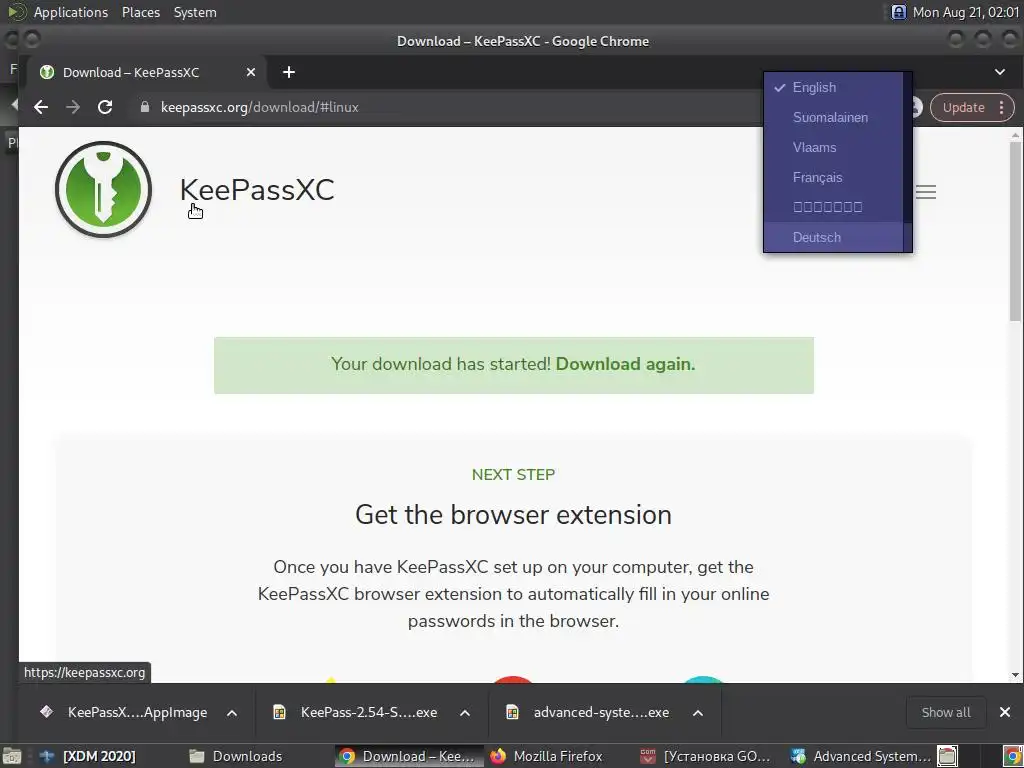Open the Downloads folder window from taskbar
Viewport: 1024px width, 768px height.
point(236,756)
